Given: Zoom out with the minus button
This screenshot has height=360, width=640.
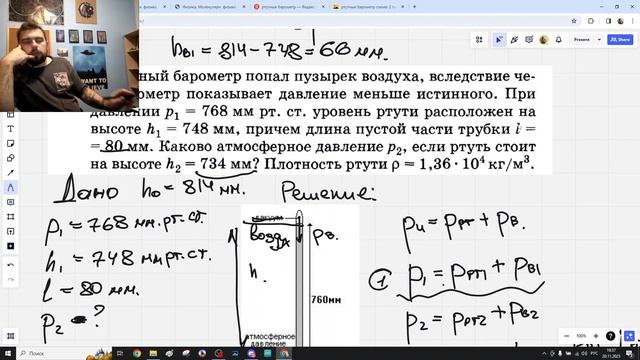Looking at the screenshot, I should [567, 336].
